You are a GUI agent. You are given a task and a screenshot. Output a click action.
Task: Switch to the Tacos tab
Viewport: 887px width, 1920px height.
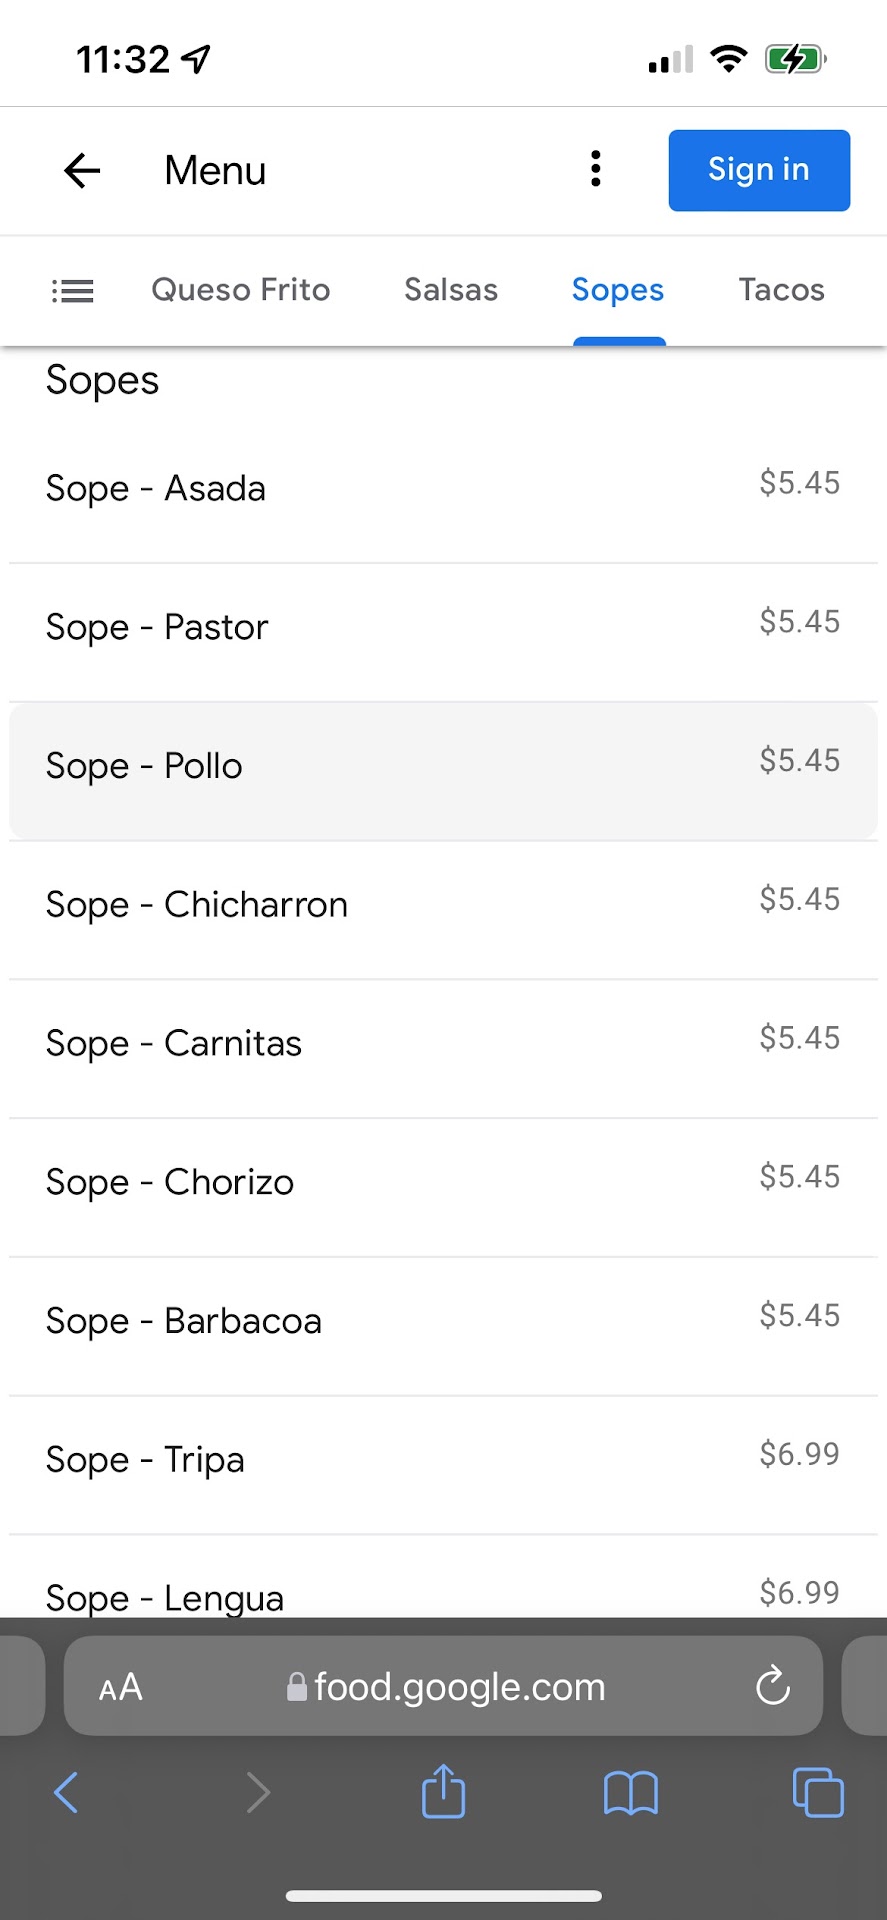[781, 290]
